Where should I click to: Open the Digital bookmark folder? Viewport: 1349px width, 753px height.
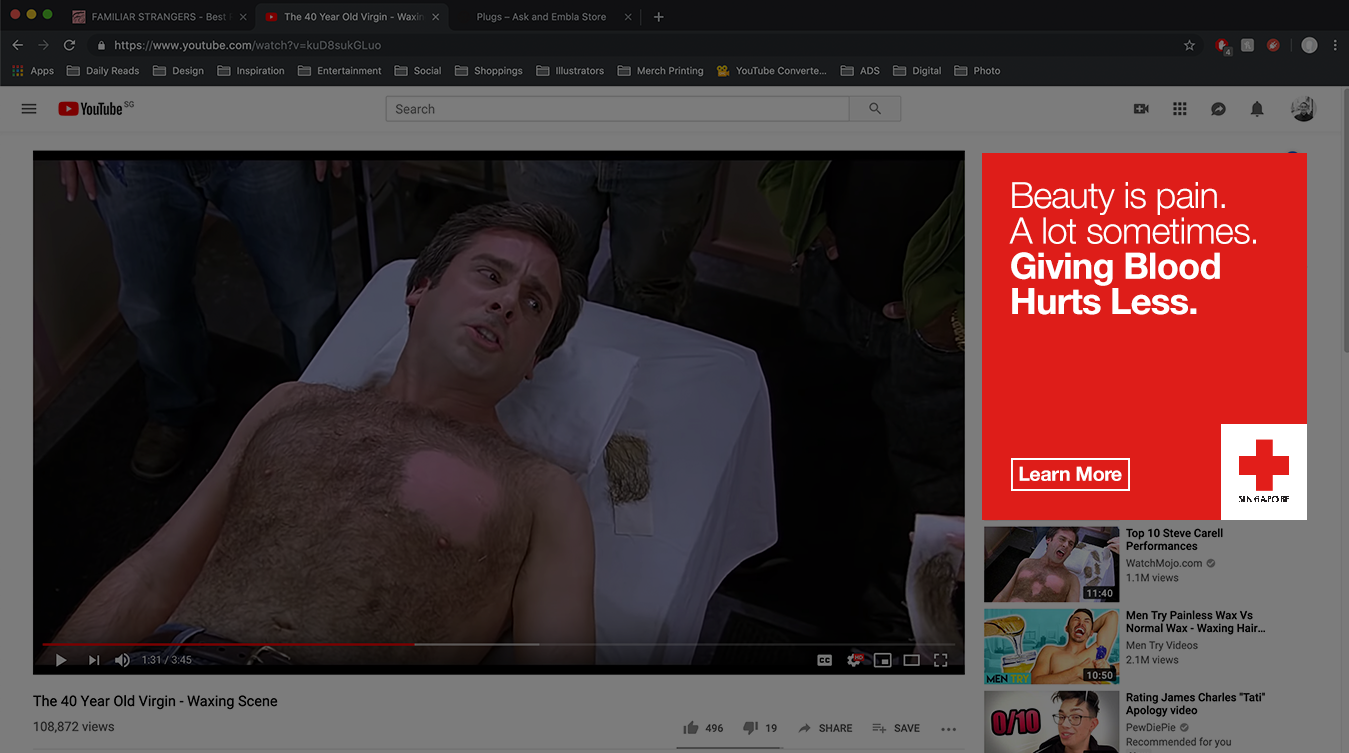(917, 71)
